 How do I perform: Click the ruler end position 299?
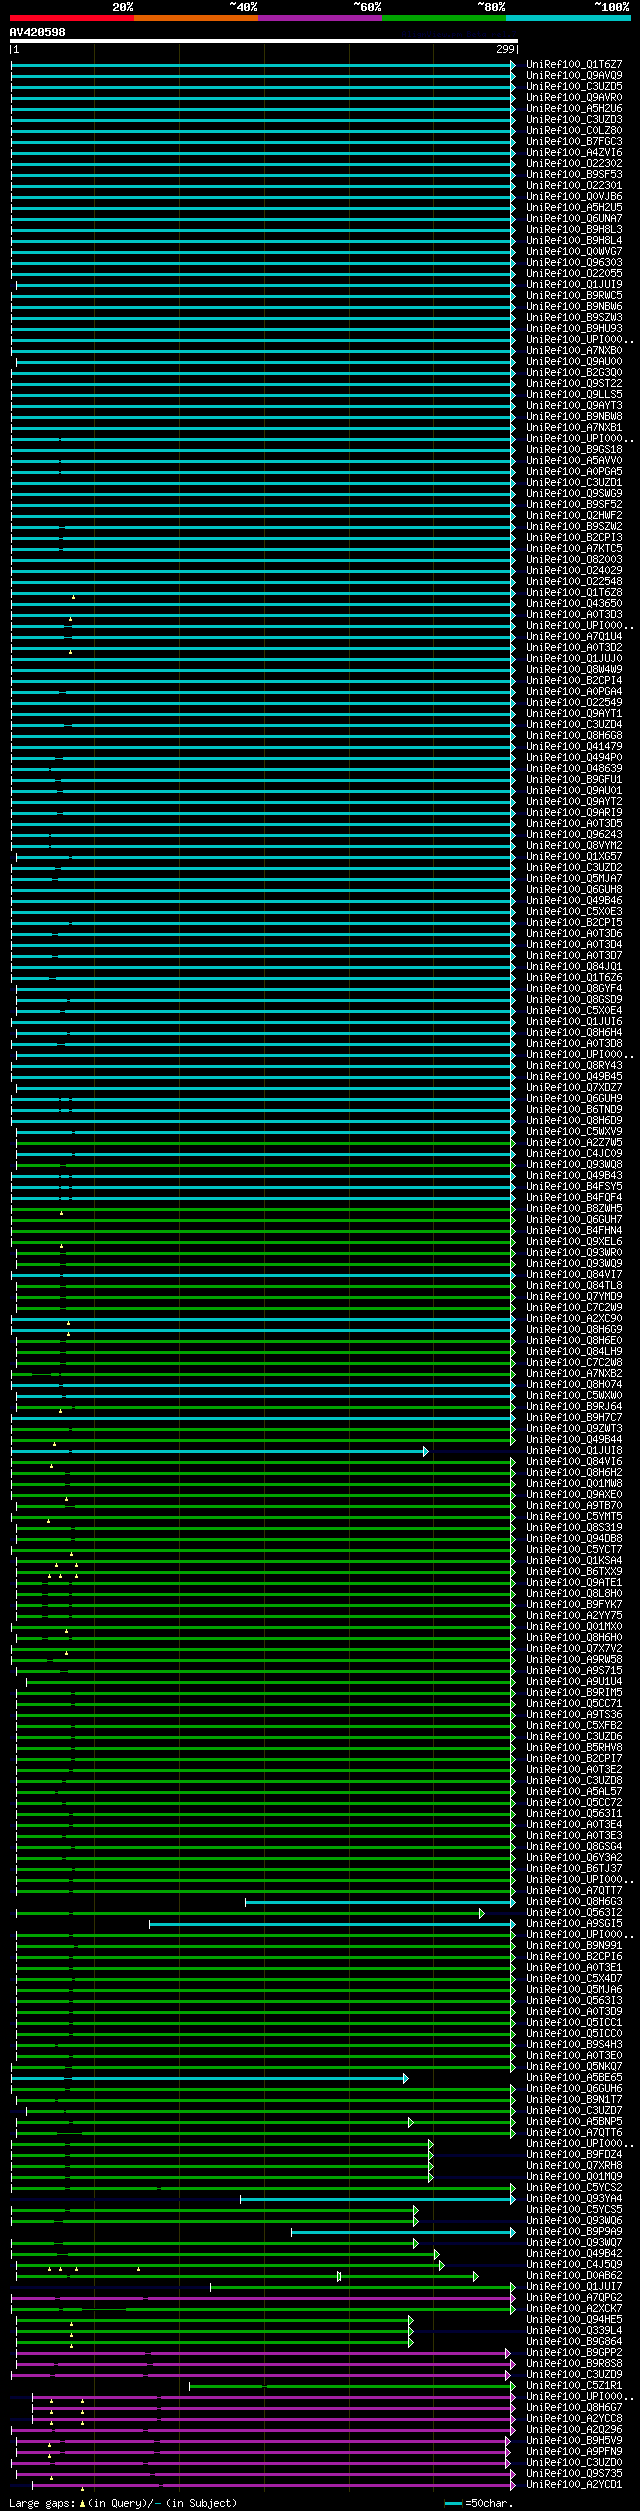point(505,49)
